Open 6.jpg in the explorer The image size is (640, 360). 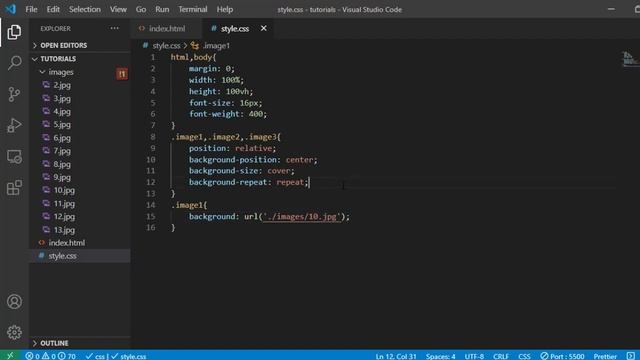point(62,138)
